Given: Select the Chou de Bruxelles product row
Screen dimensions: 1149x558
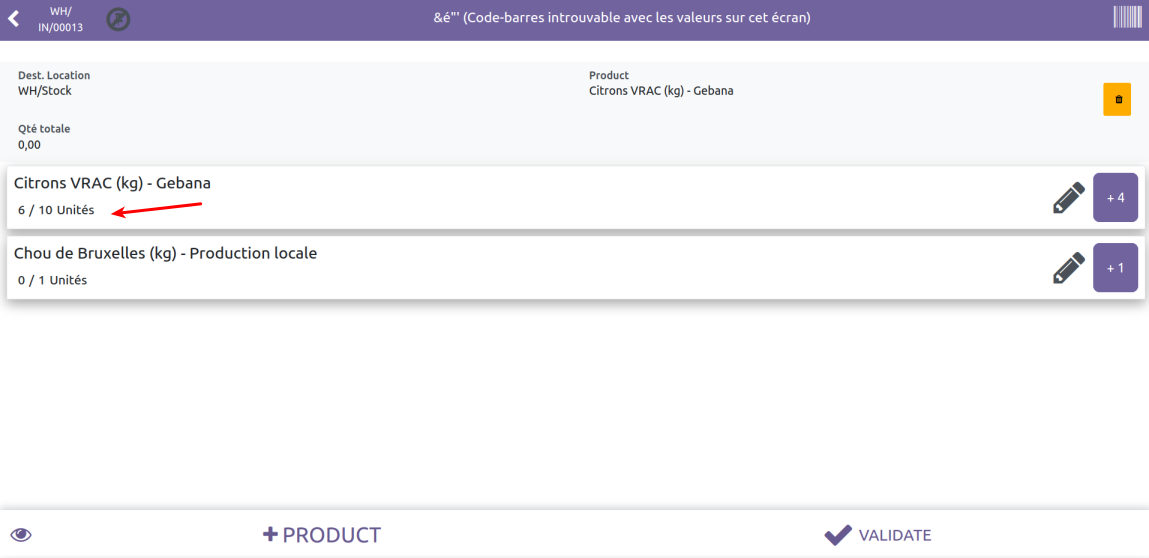Looking at the screenshot, I should (500, 267).
